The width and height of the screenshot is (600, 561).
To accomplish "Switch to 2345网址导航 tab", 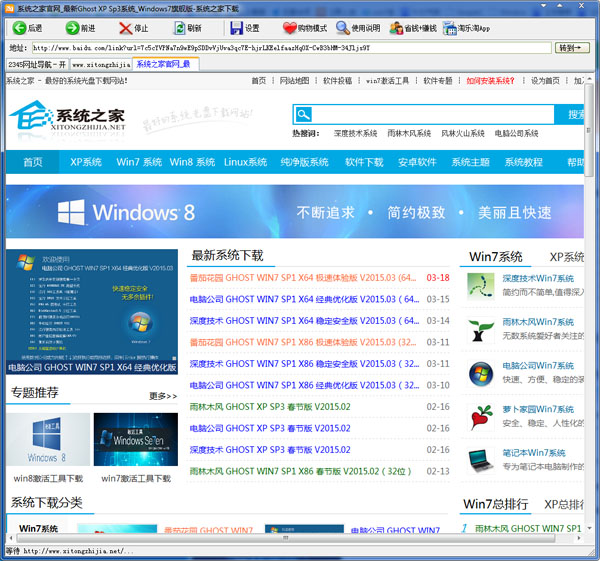I will [37, 65].
